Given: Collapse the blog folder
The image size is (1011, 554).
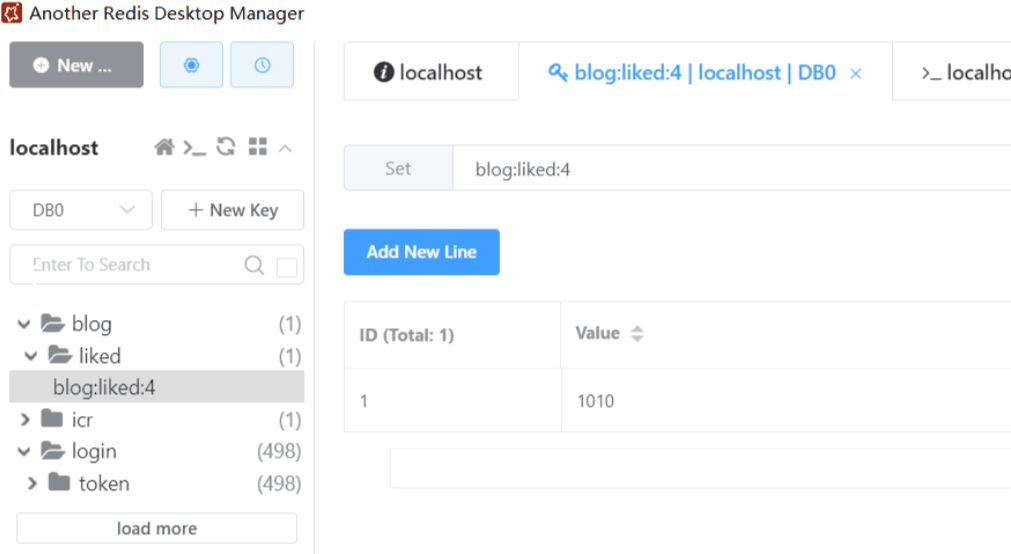Looking at the screenshot, I should pos(24,324).
